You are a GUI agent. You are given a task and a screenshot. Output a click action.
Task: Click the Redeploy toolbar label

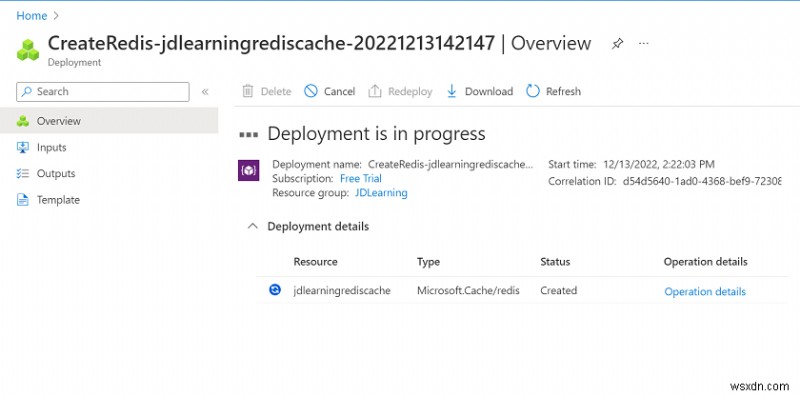[410, 92]
